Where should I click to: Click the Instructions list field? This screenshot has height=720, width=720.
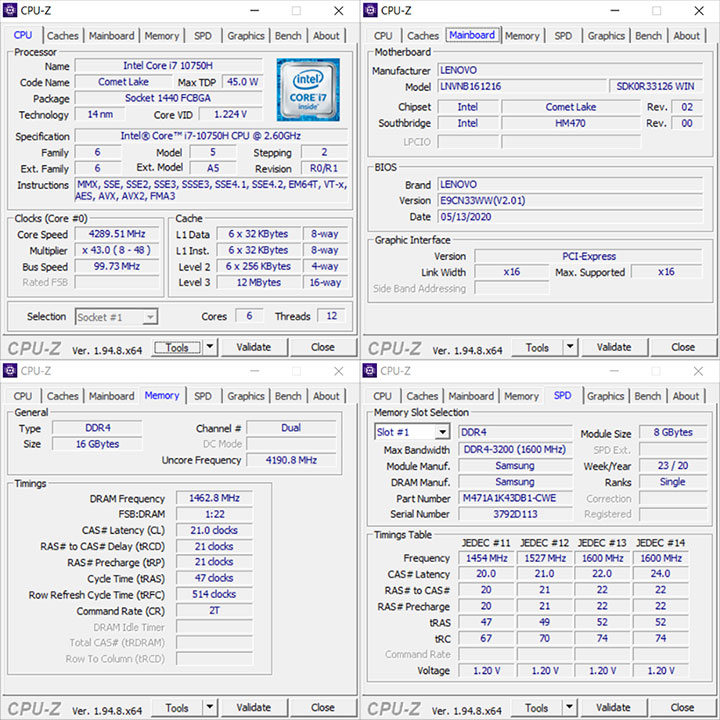[x=212, y=190]
